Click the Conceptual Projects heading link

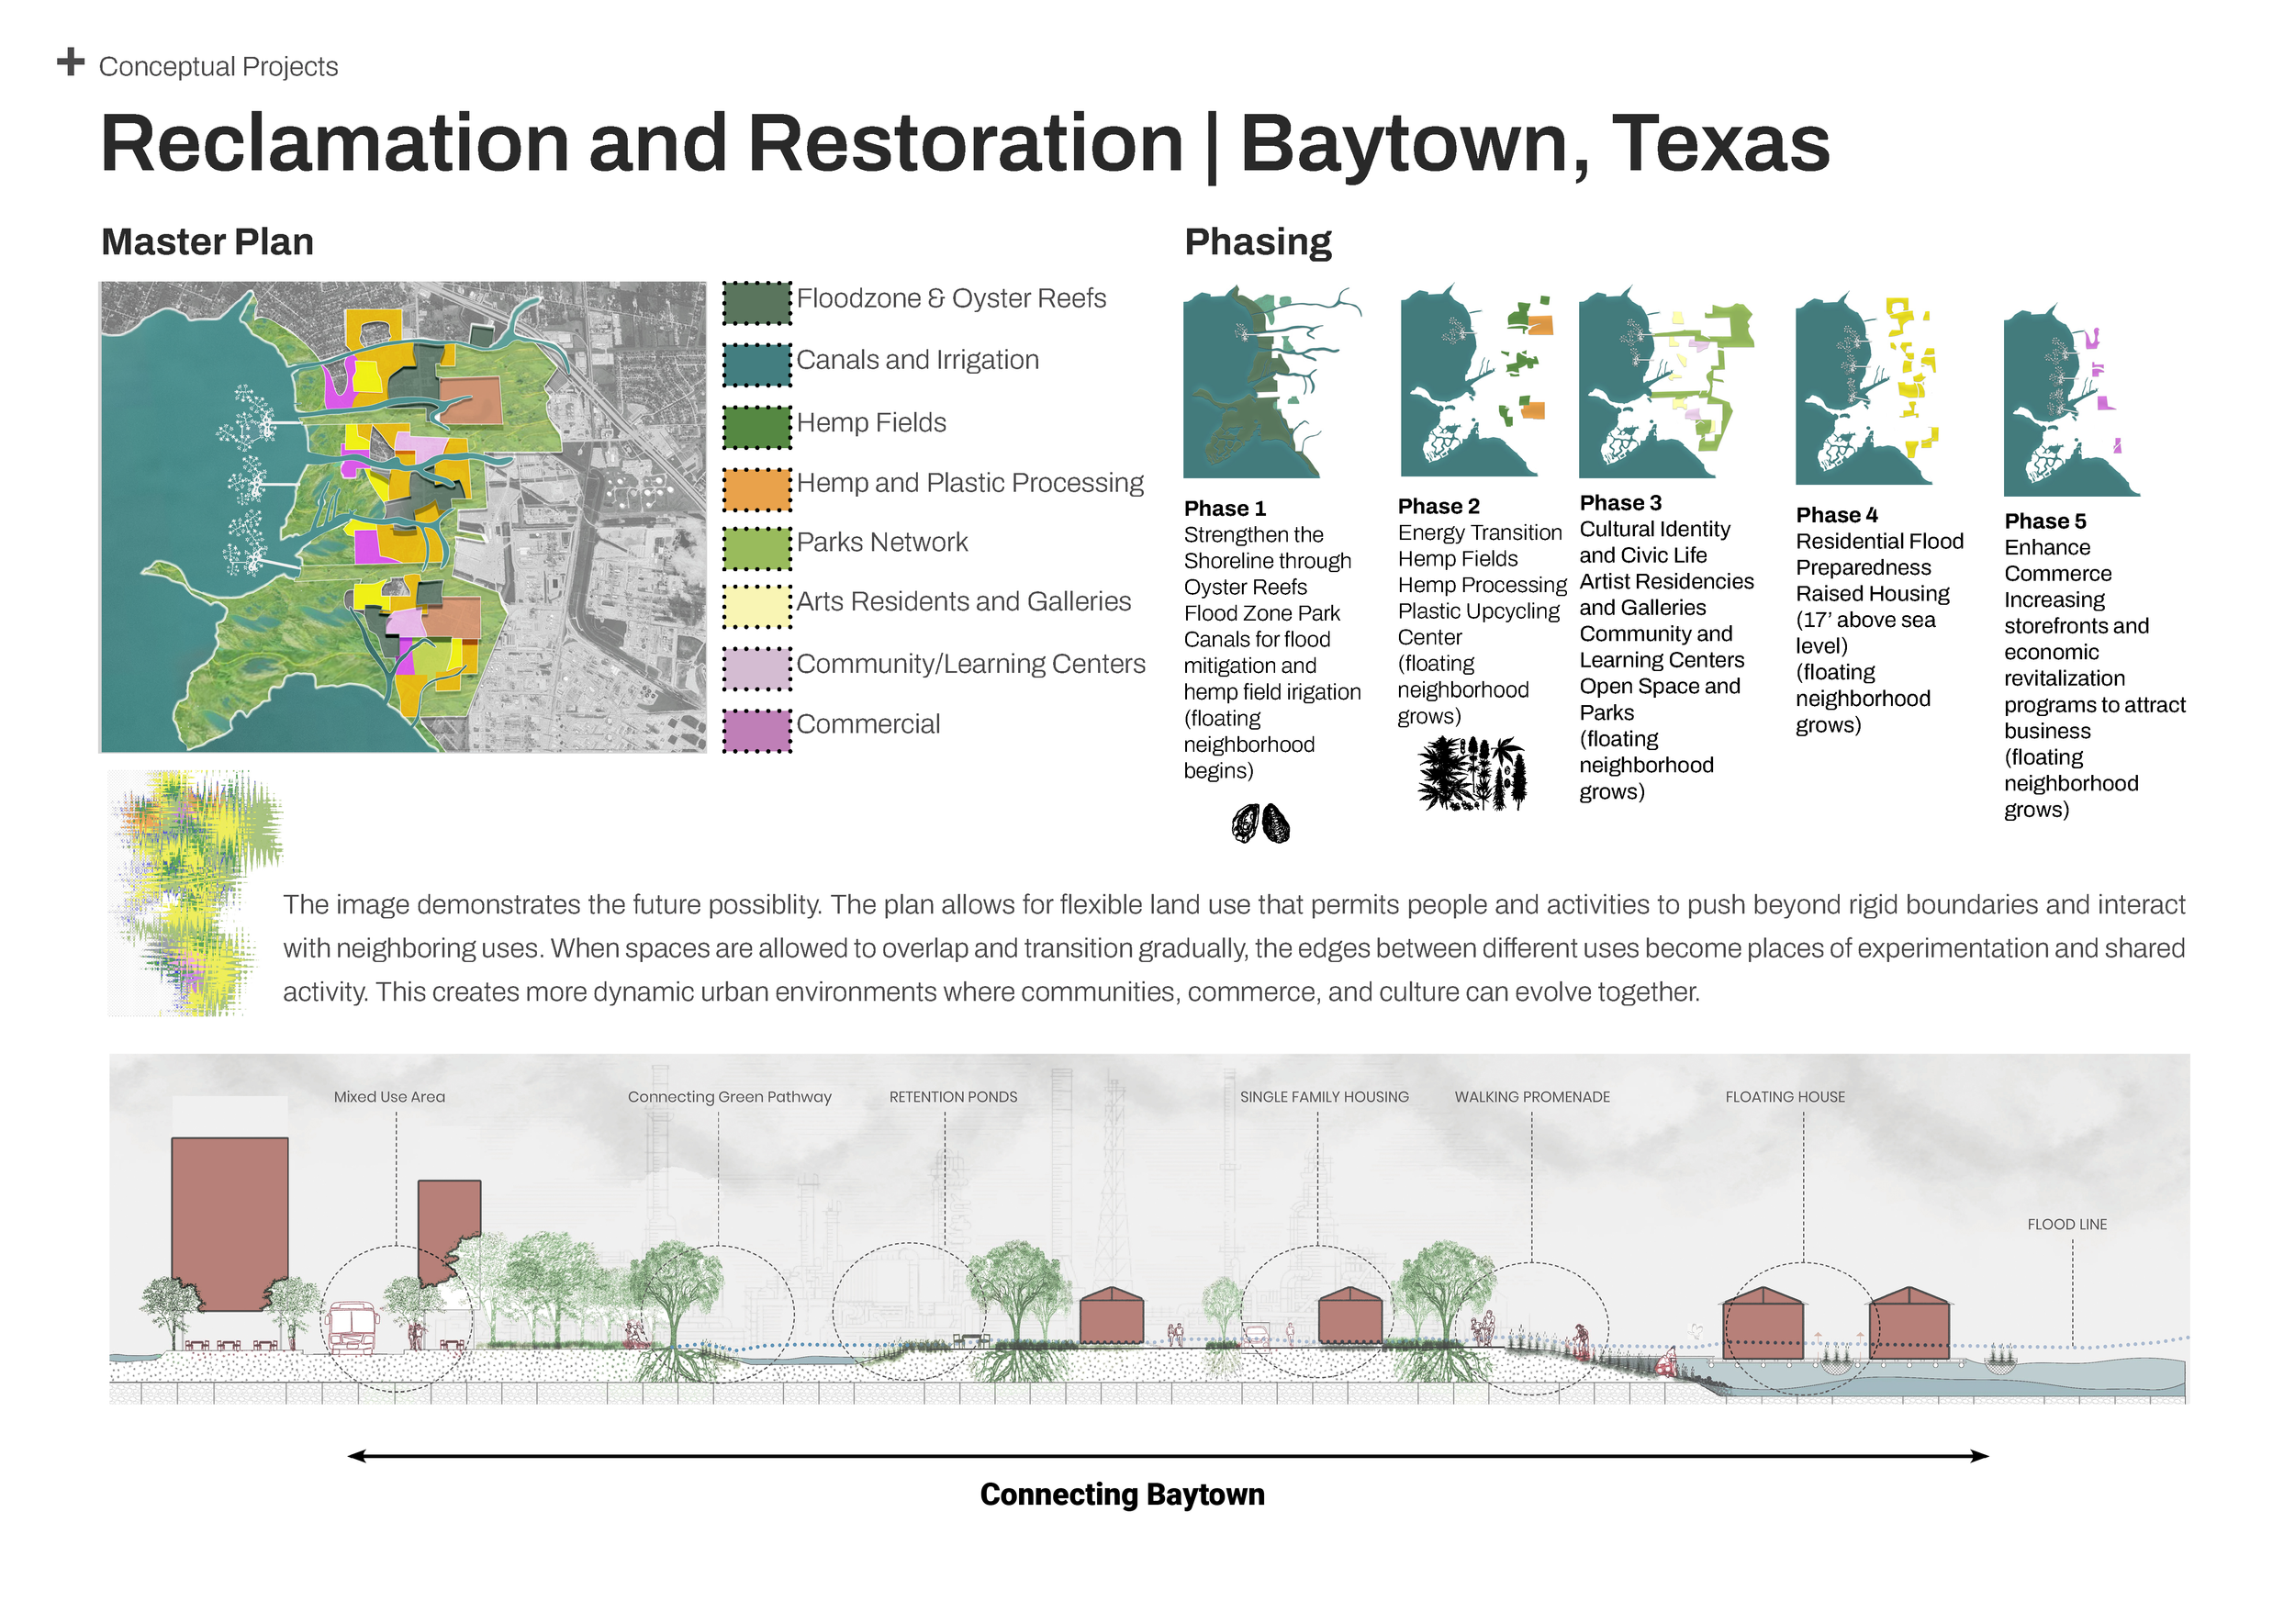(x=218, y=67)
